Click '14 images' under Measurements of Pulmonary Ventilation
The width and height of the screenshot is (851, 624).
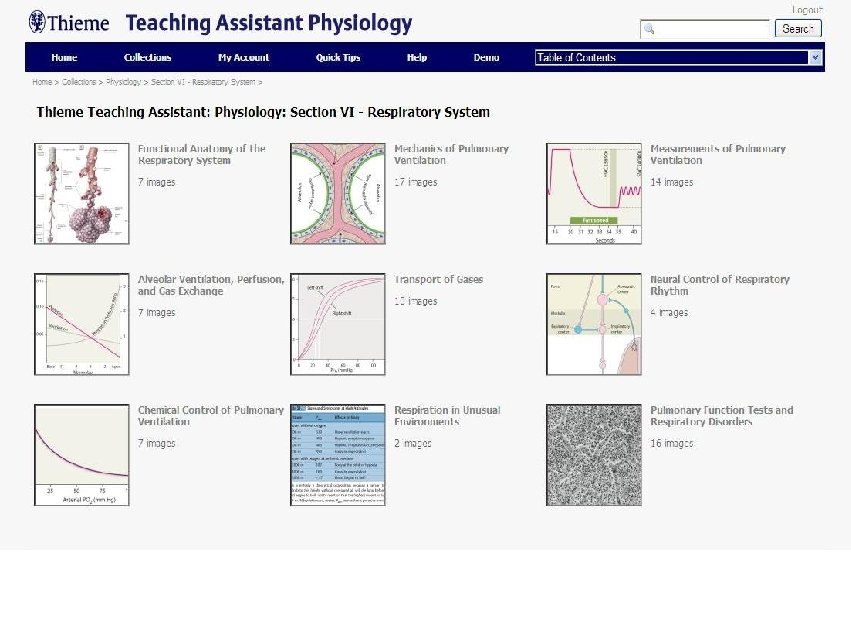671,182
